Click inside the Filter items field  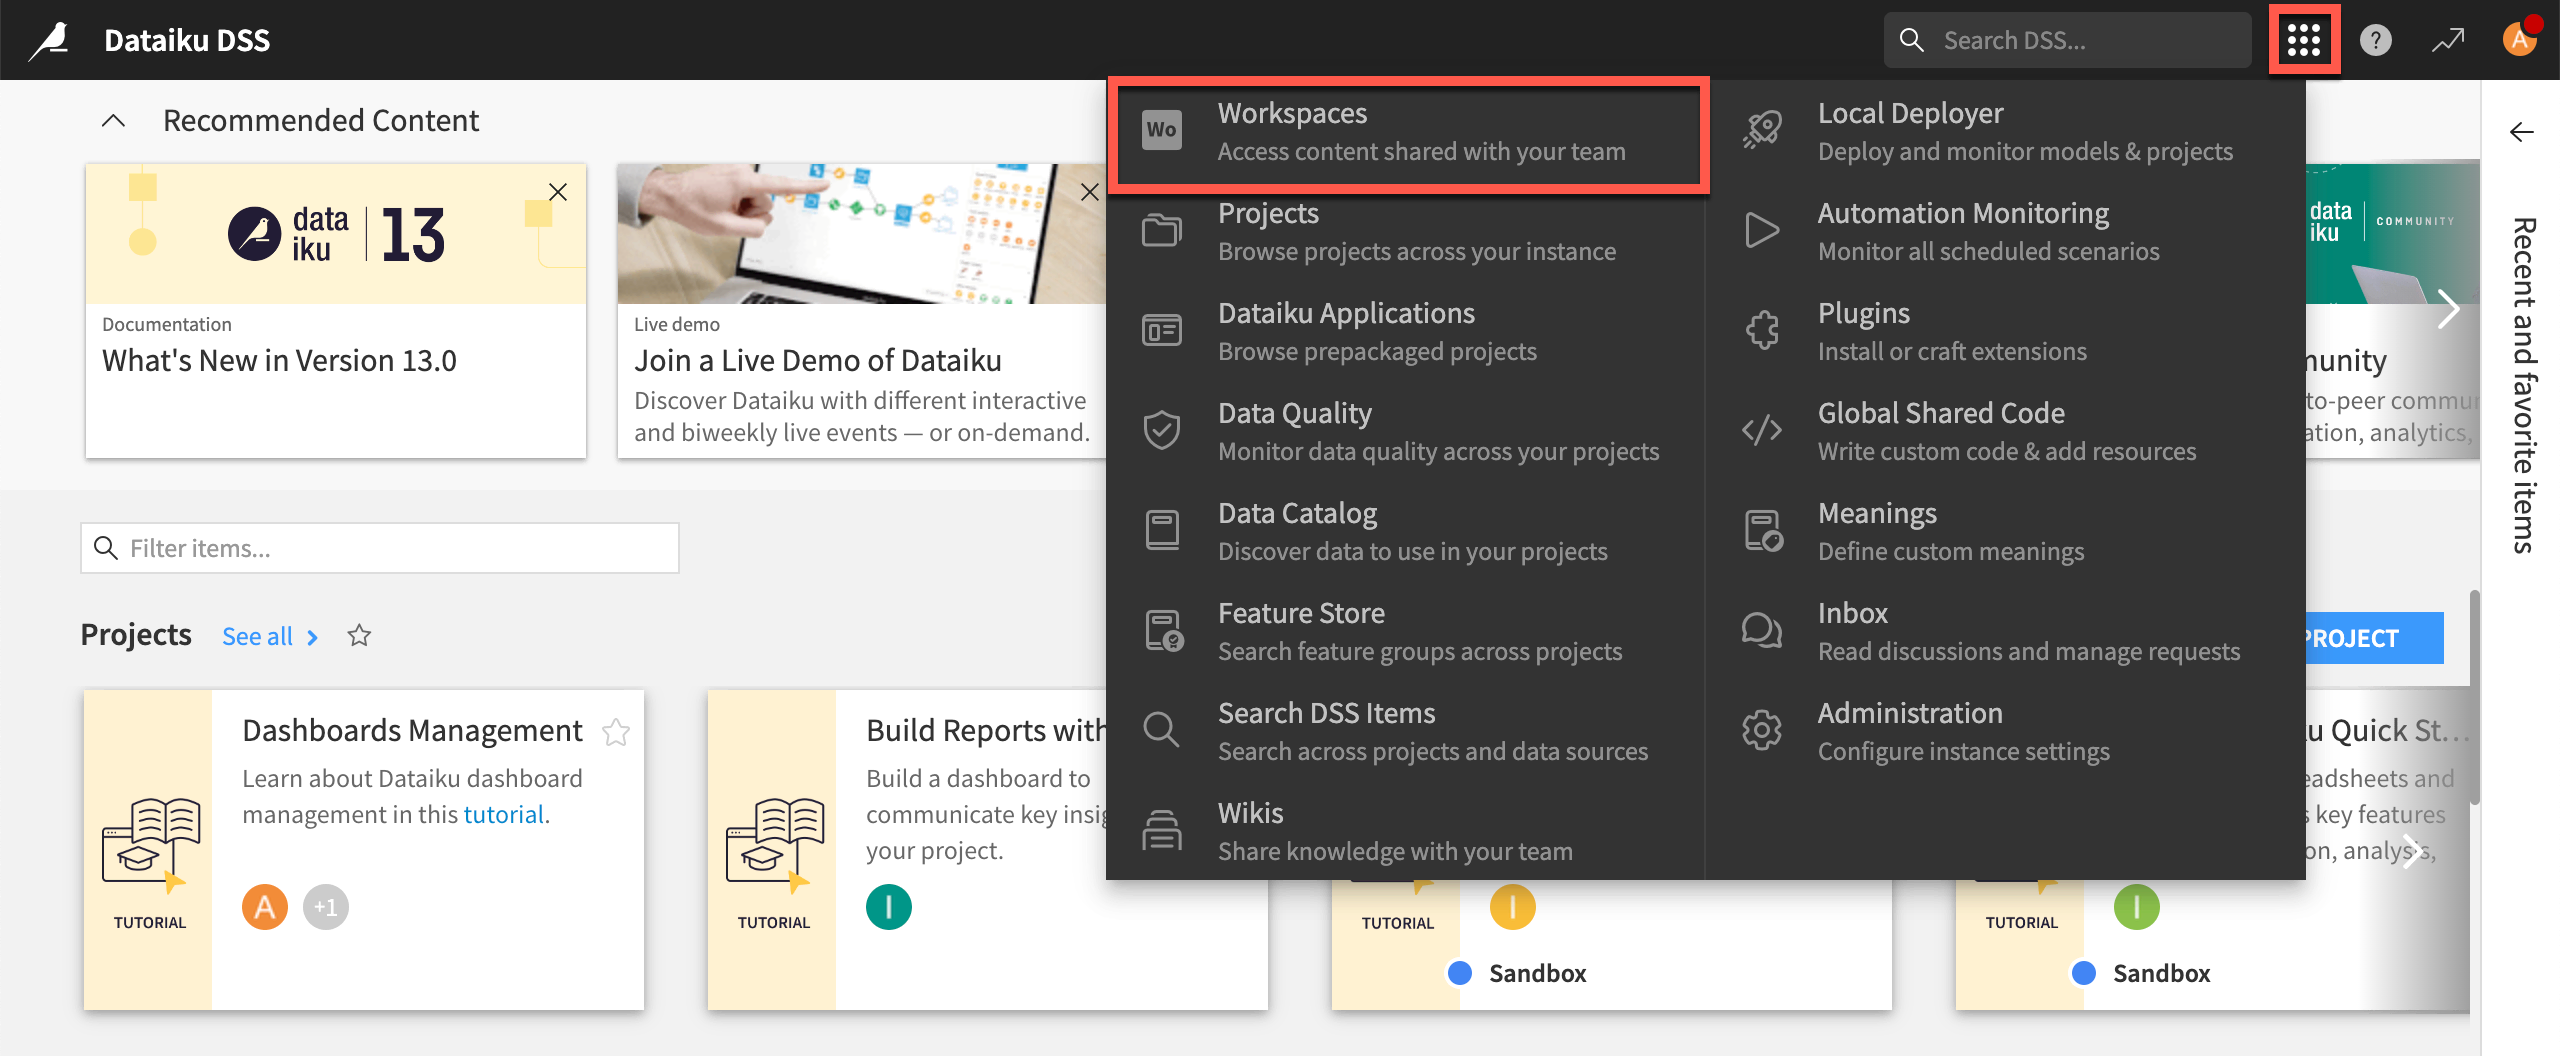(x=380, y=547)
